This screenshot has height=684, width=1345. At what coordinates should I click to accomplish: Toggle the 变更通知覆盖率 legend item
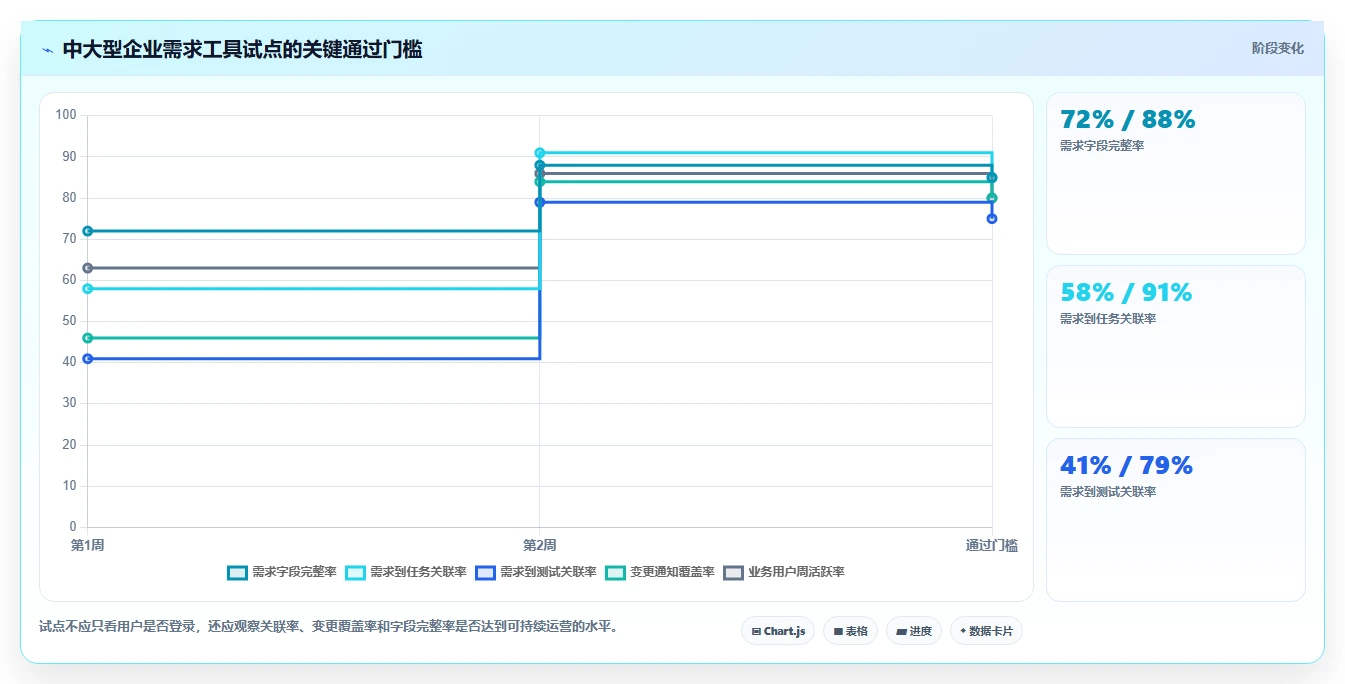(x=660, y=572)
